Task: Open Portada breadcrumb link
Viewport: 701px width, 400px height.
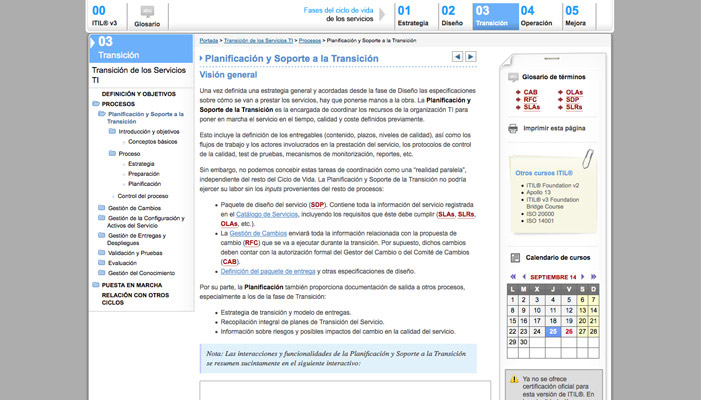Action: tap(209, 41)
